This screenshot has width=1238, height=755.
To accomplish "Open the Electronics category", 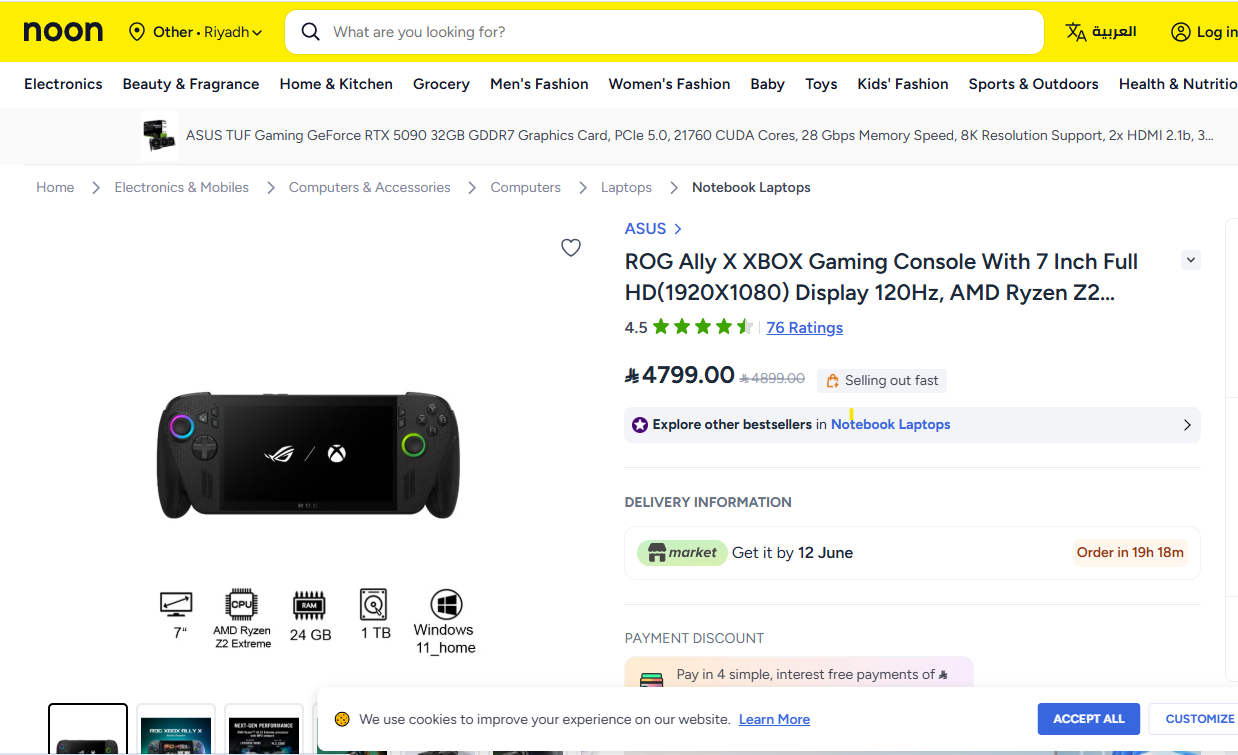I will (63, 84).
